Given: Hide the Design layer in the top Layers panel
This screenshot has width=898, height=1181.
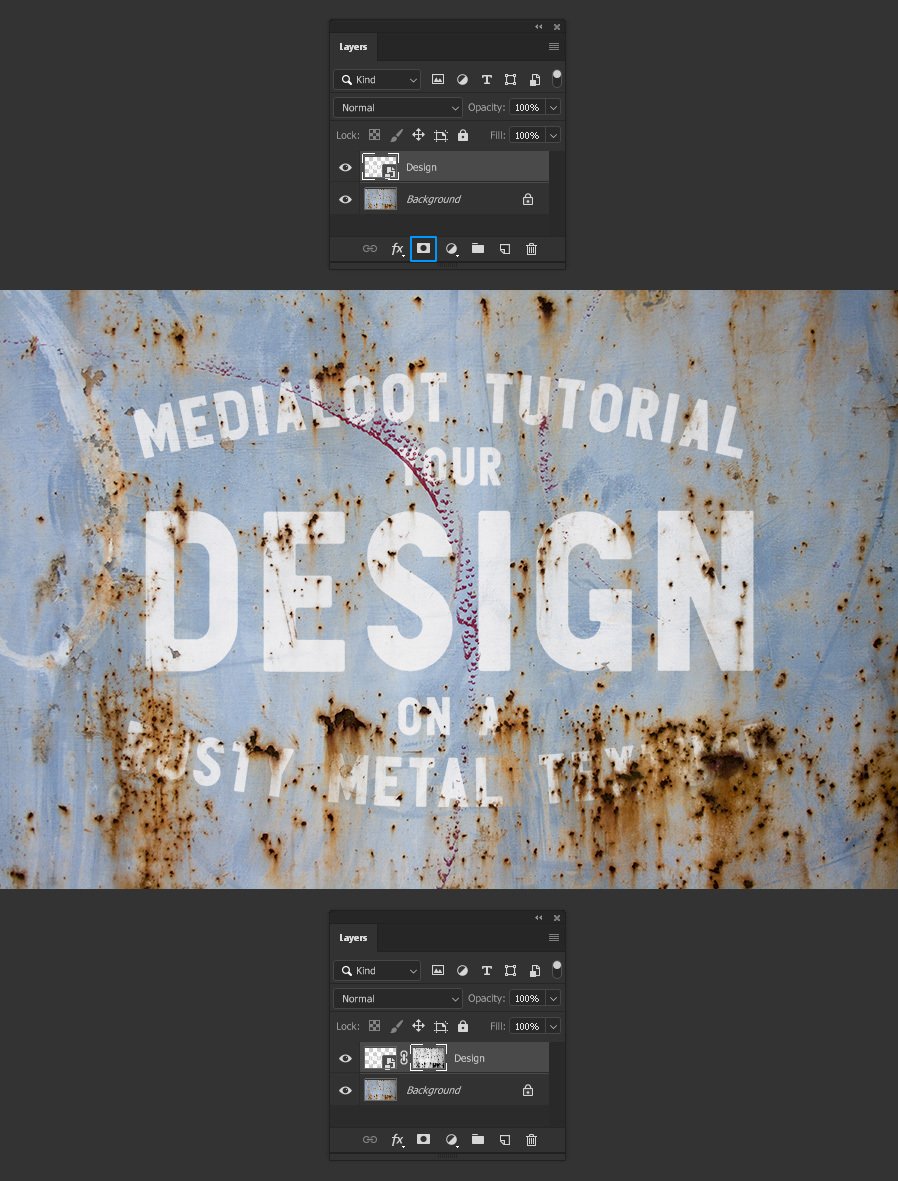Looking at the screenshot, I should tap(346, 167).
